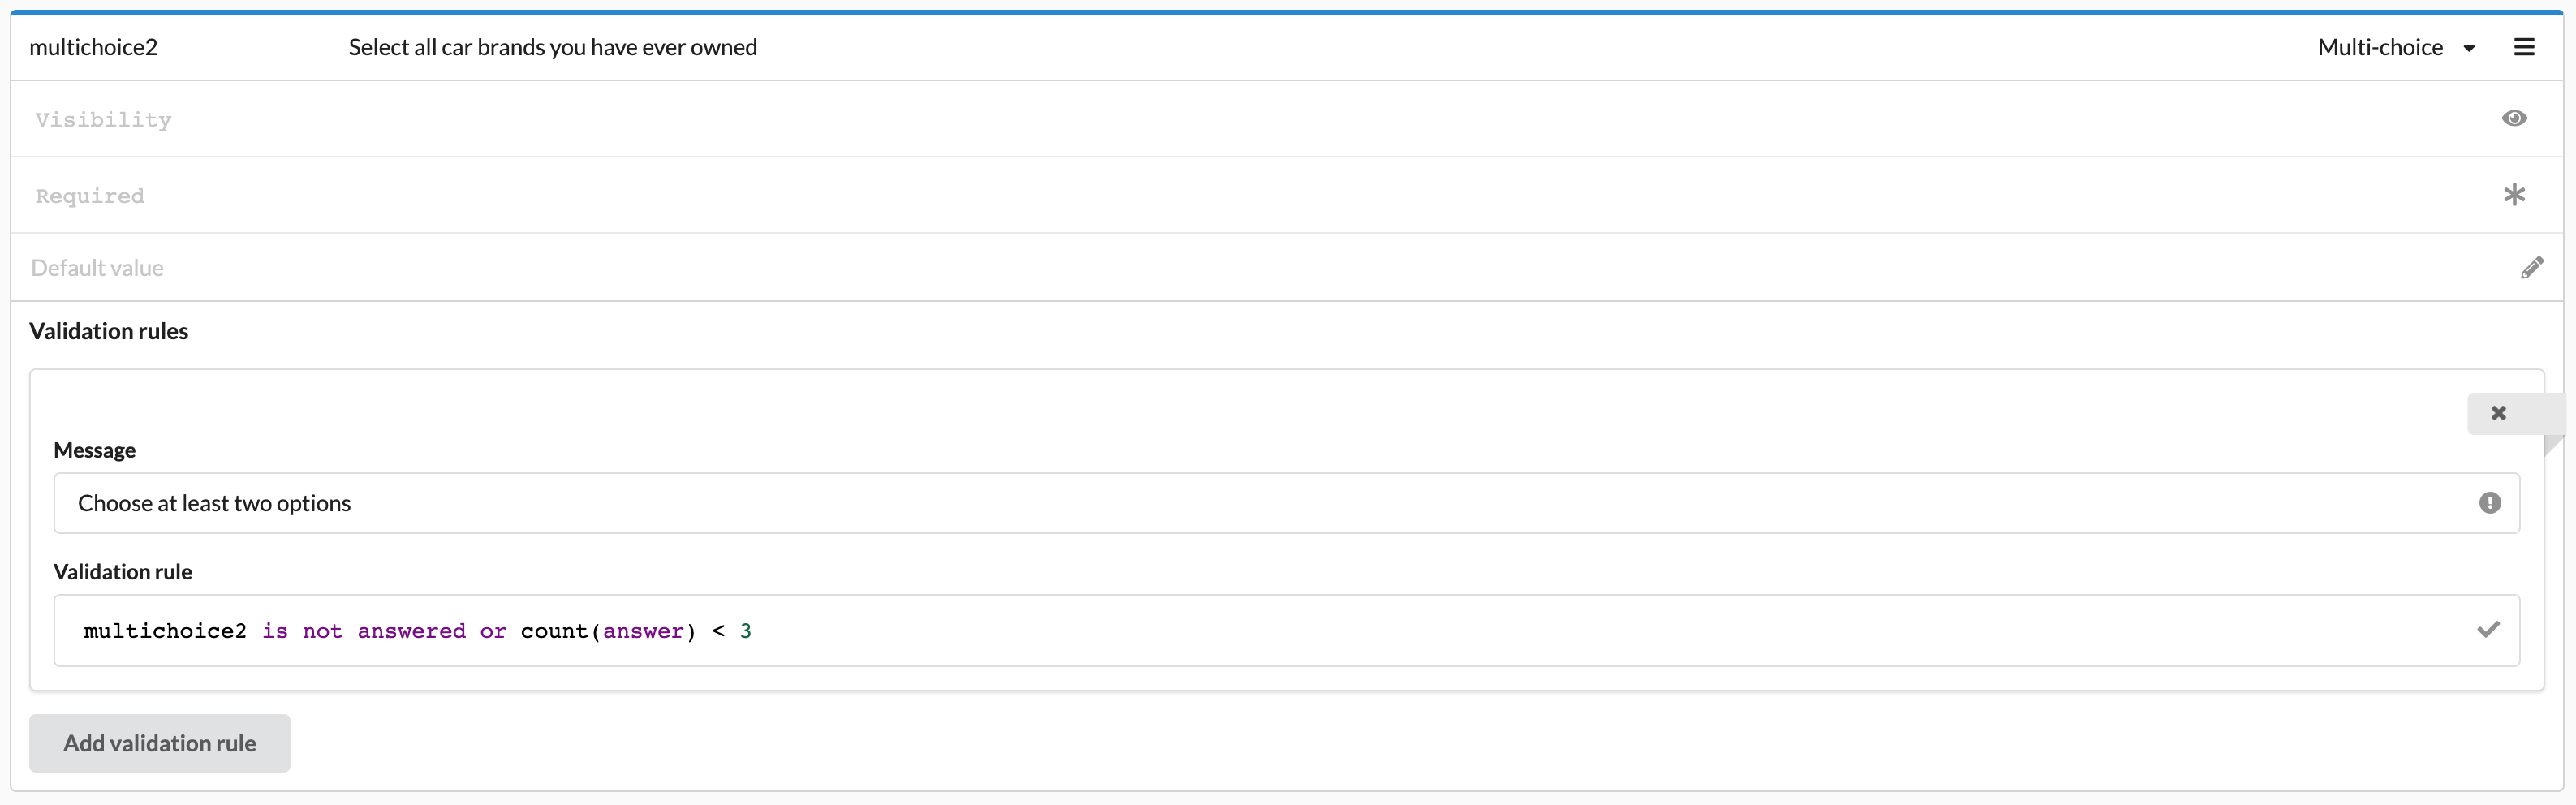Click the Validation rules section heading
The width and height of the screenshot is (2576, 805).
tap(109, 331)
